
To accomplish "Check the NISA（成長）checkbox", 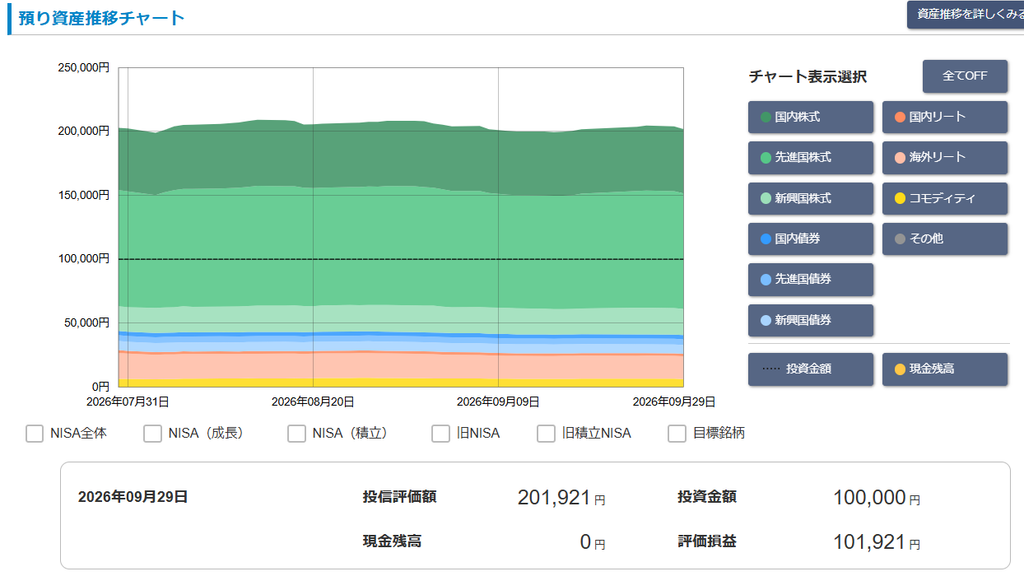I will [153, 433].
